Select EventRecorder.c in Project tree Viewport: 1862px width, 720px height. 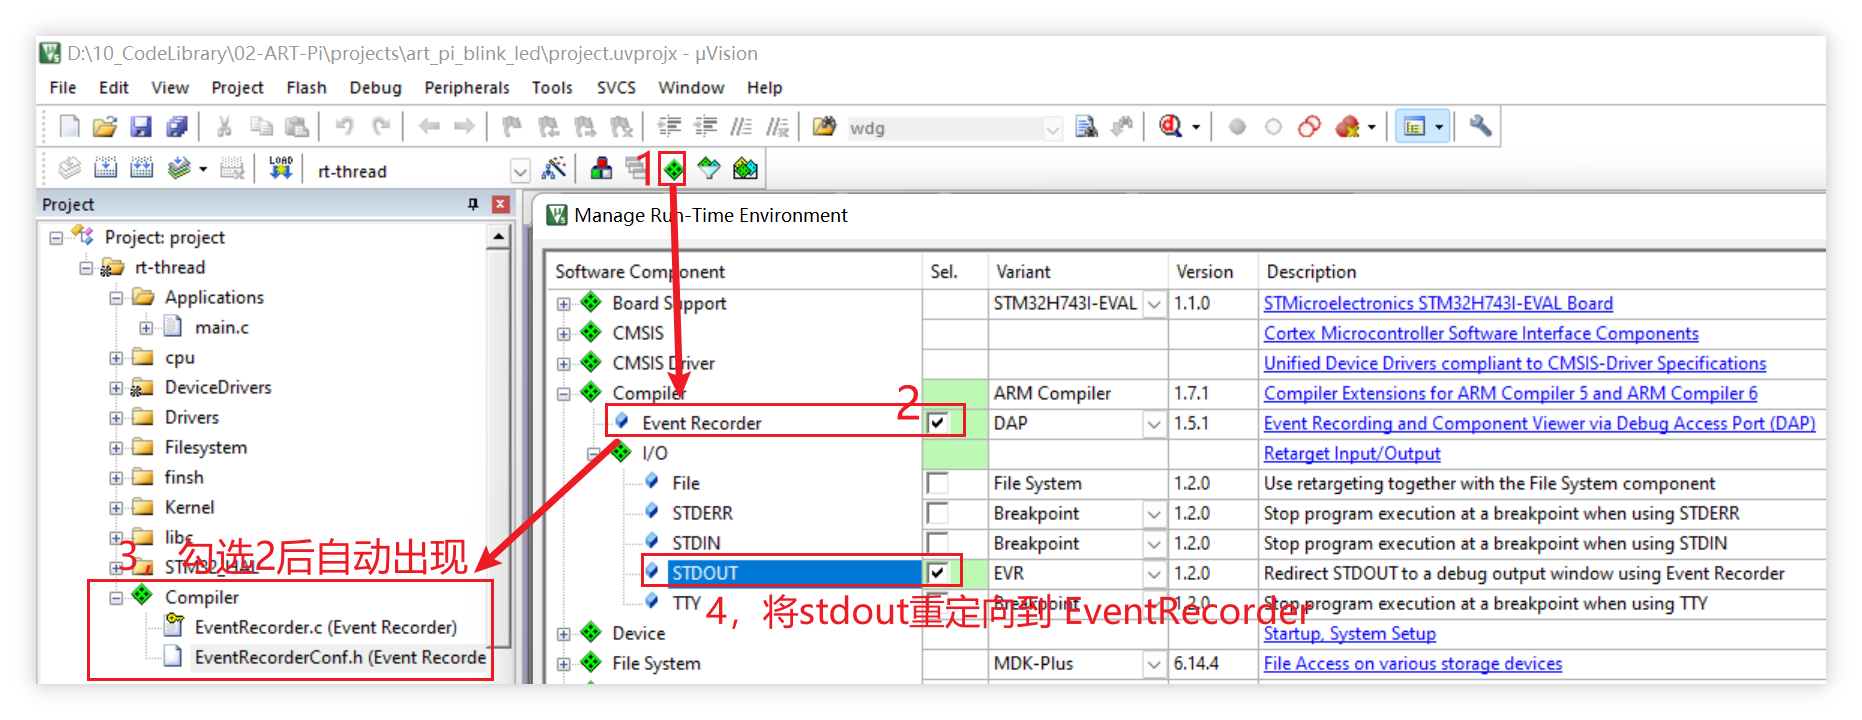[x=325, y=627]
